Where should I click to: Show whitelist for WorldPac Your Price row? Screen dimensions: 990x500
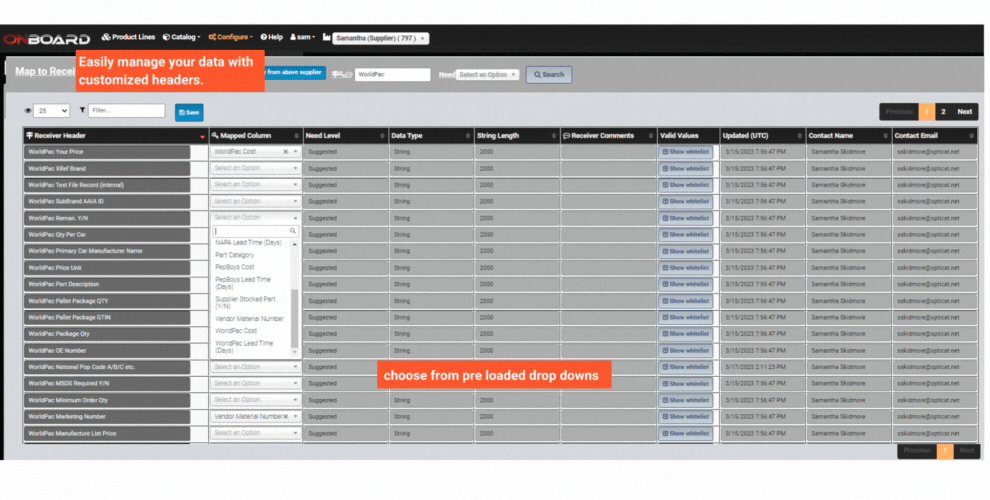coord(686,152)
